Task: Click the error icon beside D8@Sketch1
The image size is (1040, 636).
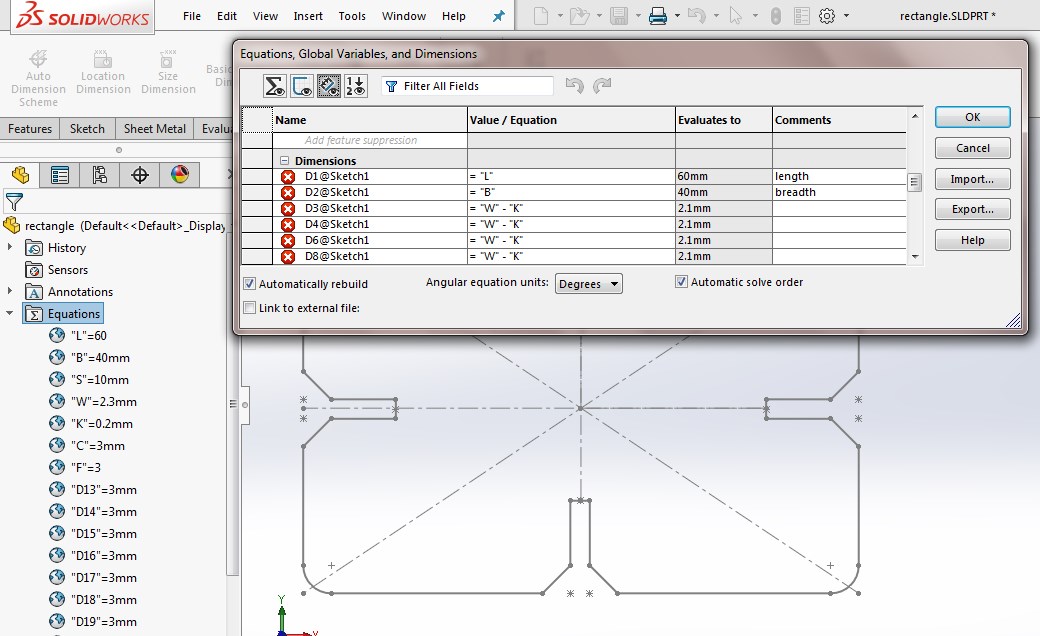Action: click(288, 257)
